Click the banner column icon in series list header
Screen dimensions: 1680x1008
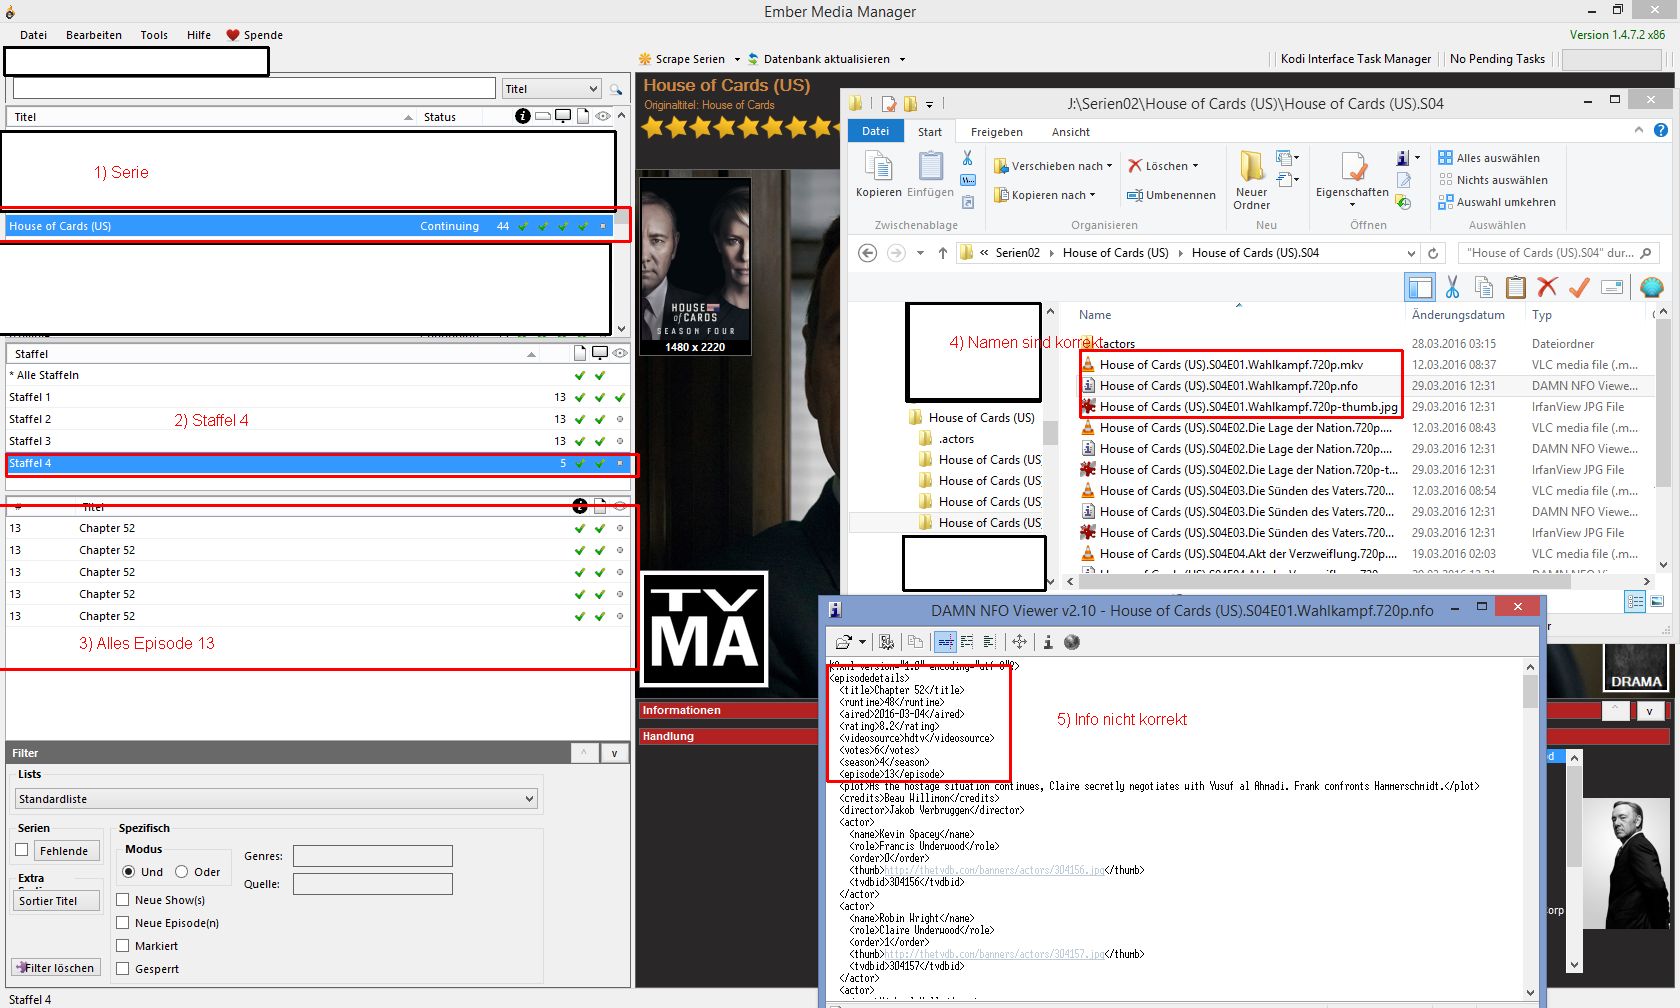pyautogui.click(x=543, y=117)
